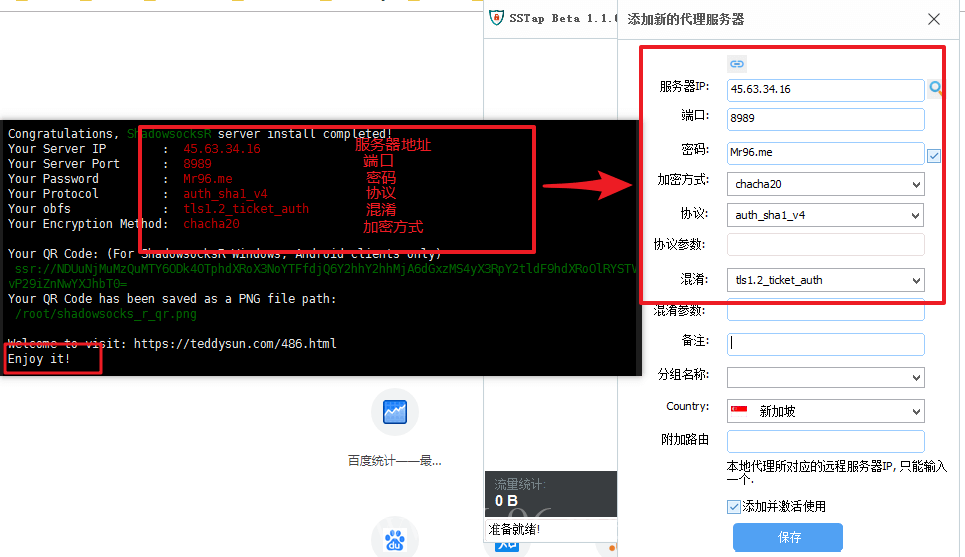
Task: Open the Baidu statistics chart shortcut icon
Action: (x=395, y=412)
